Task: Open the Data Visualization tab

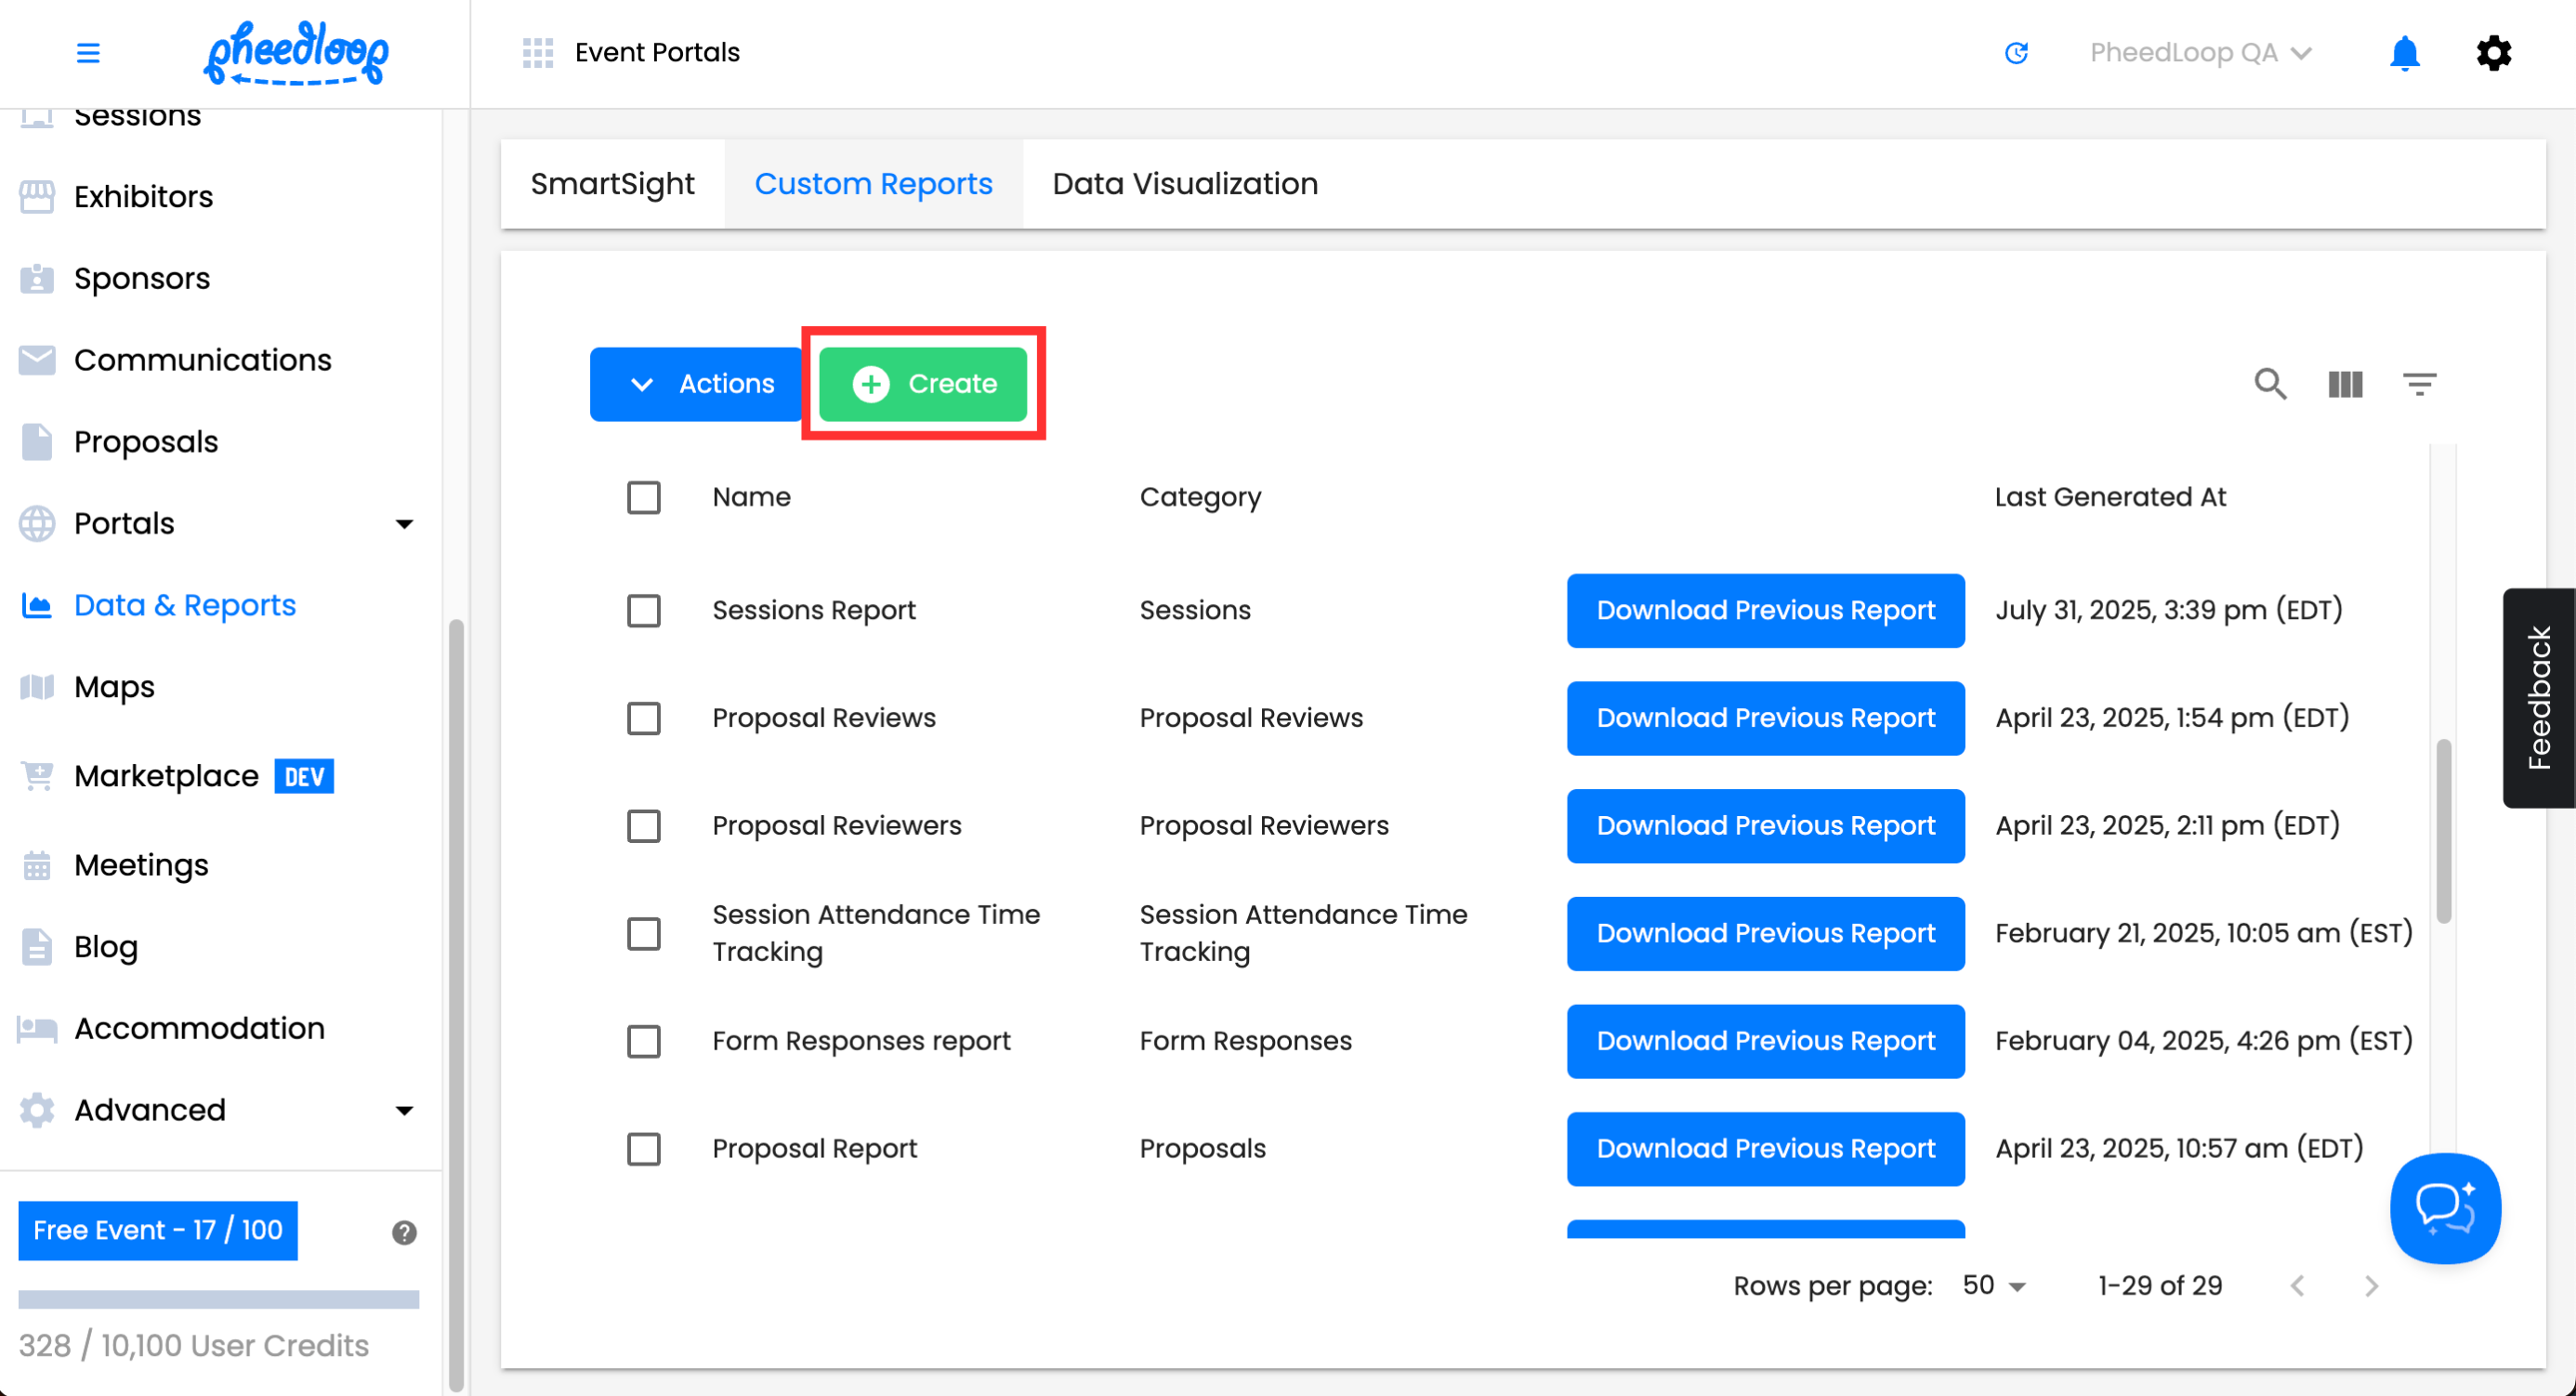Action: (1185, 184)
